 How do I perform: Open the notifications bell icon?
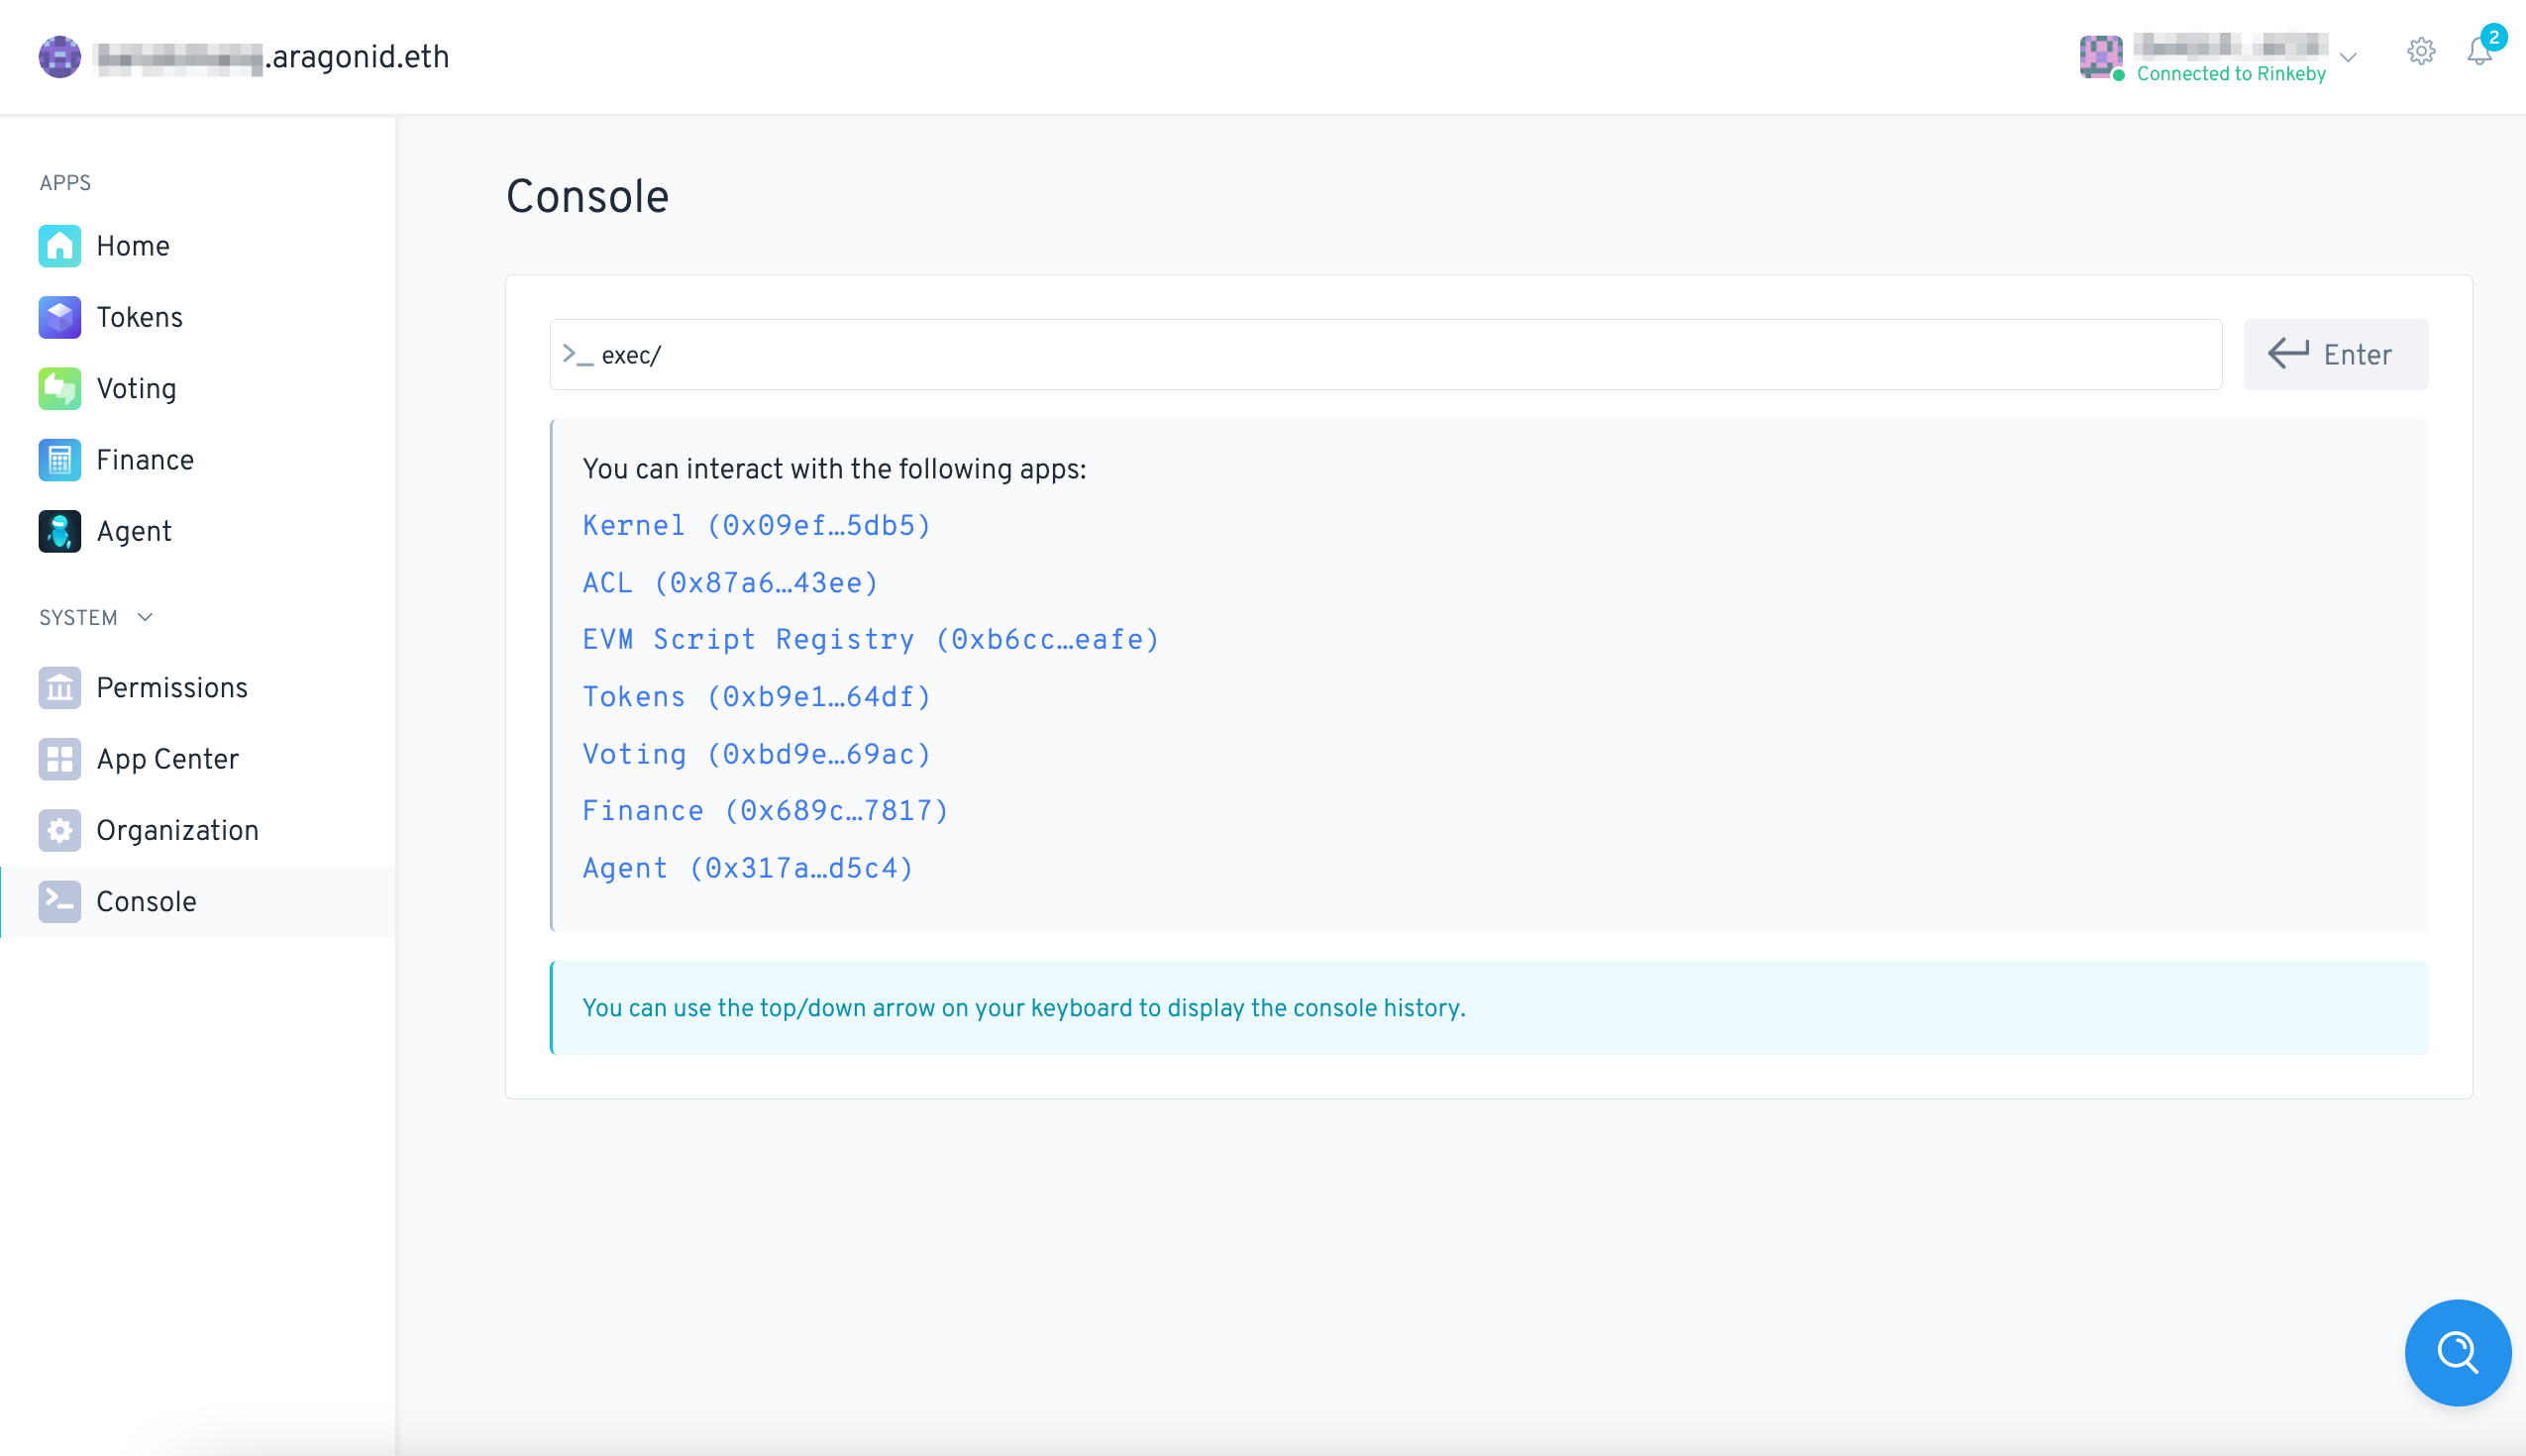pyautogui.click(x=2479, y=51)
